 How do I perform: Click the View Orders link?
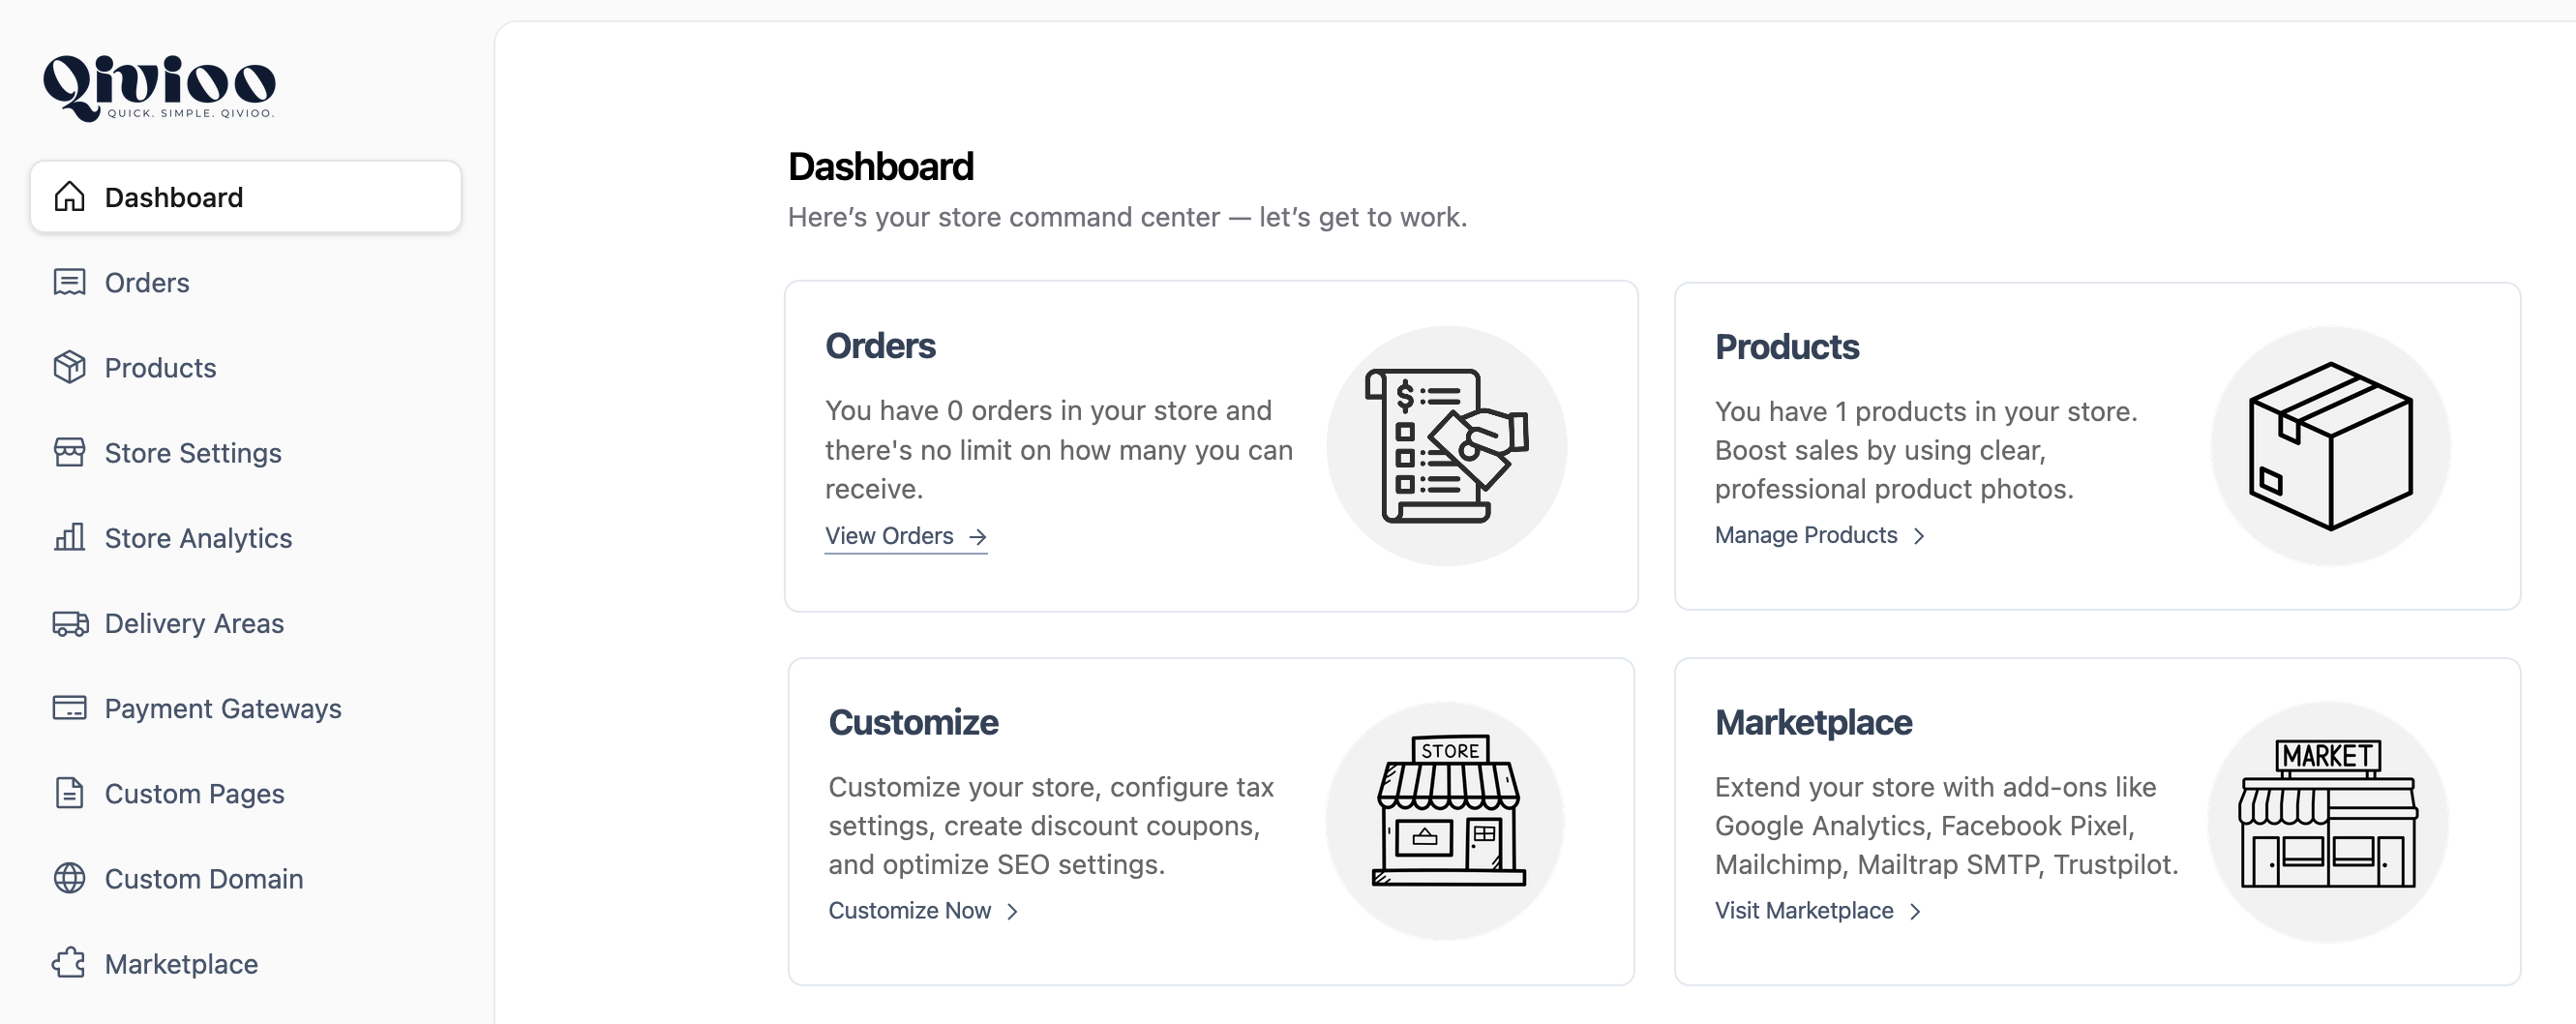pos(889,535)
